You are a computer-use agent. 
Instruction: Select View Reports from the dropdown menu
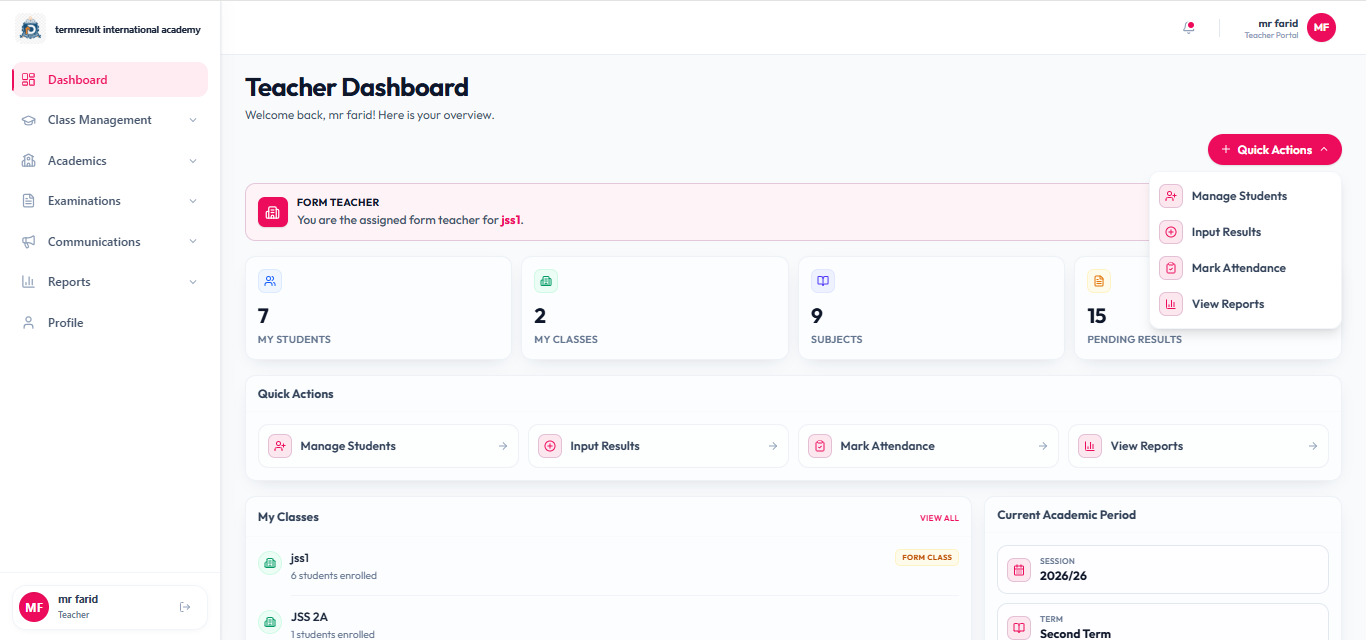pos(1245,304)
